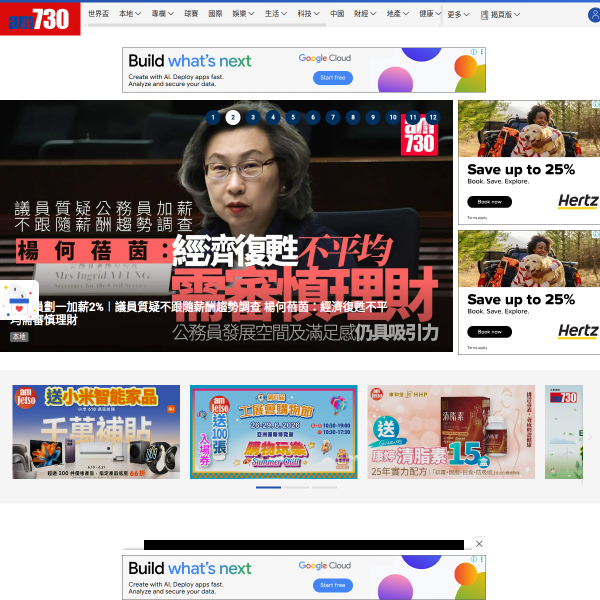The height and width of the screenshot is (600, 600).
Task: Click Hertz logo in lower Hertz ad
Action: pyautogui.click(x=578, y=331)
